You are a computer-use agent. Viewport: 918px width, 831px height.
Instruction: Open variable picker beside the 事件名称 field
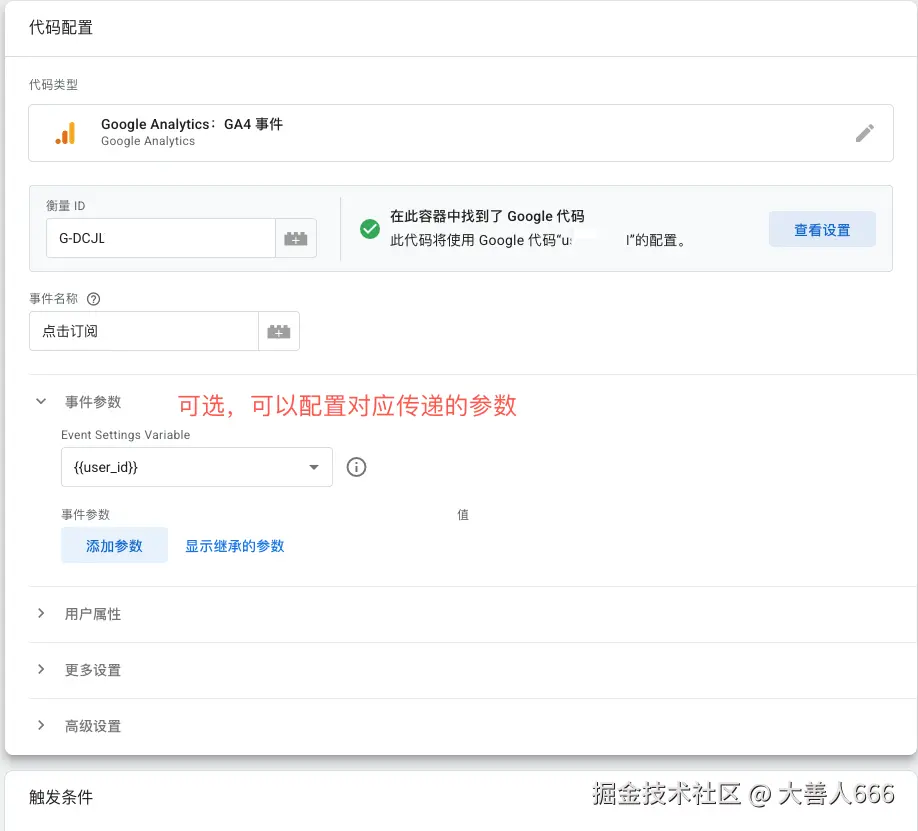point(279,331)
